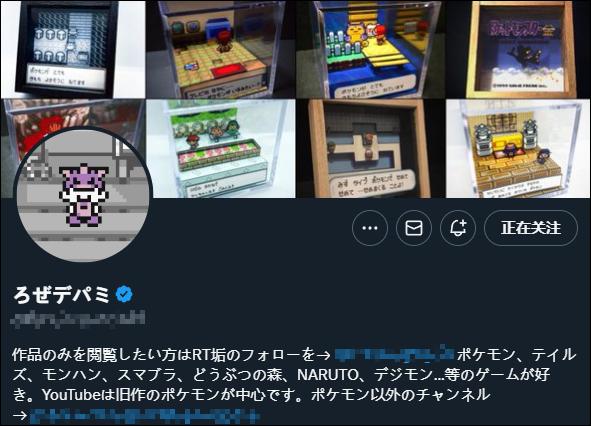Screen dimensions: 591x426
Task: Toggle the 正在关注 following button
Action: coord(531,228)
